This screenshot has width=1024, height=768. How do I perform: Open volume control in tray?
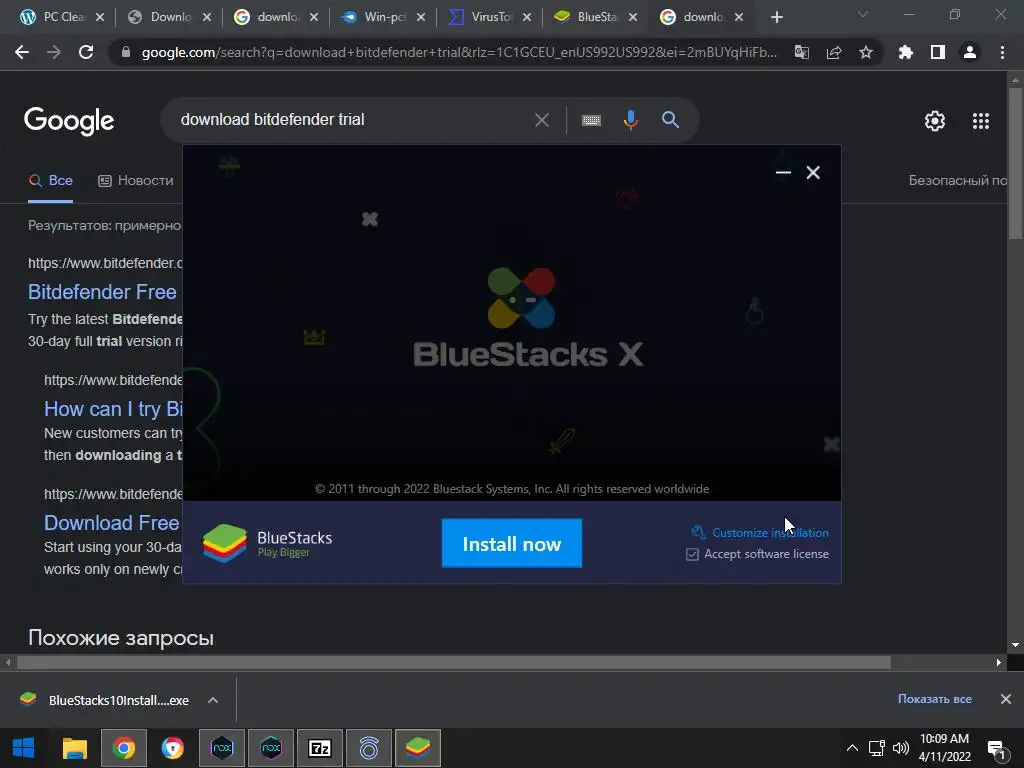[901, 748]
